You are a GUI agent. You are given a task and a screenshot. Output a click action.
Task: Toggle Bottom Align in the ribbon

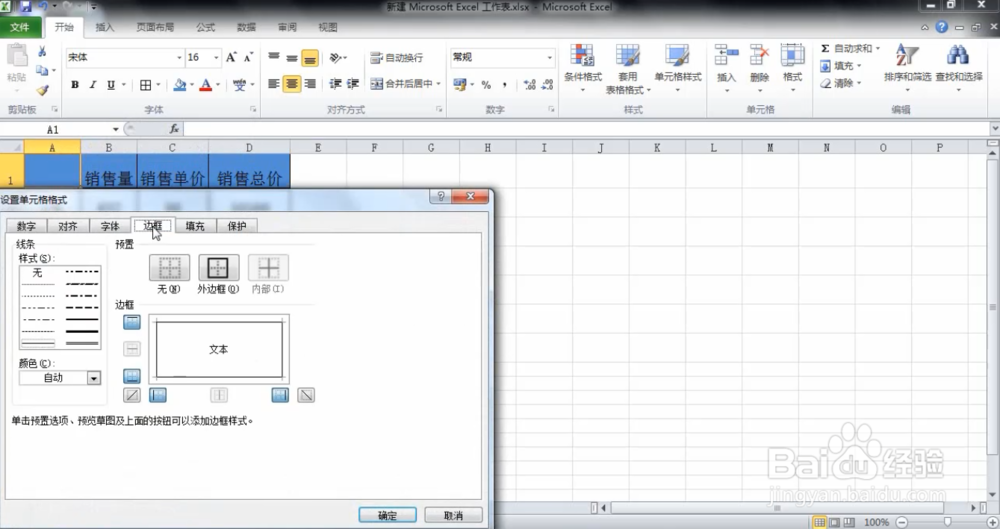tap(310, 58)
